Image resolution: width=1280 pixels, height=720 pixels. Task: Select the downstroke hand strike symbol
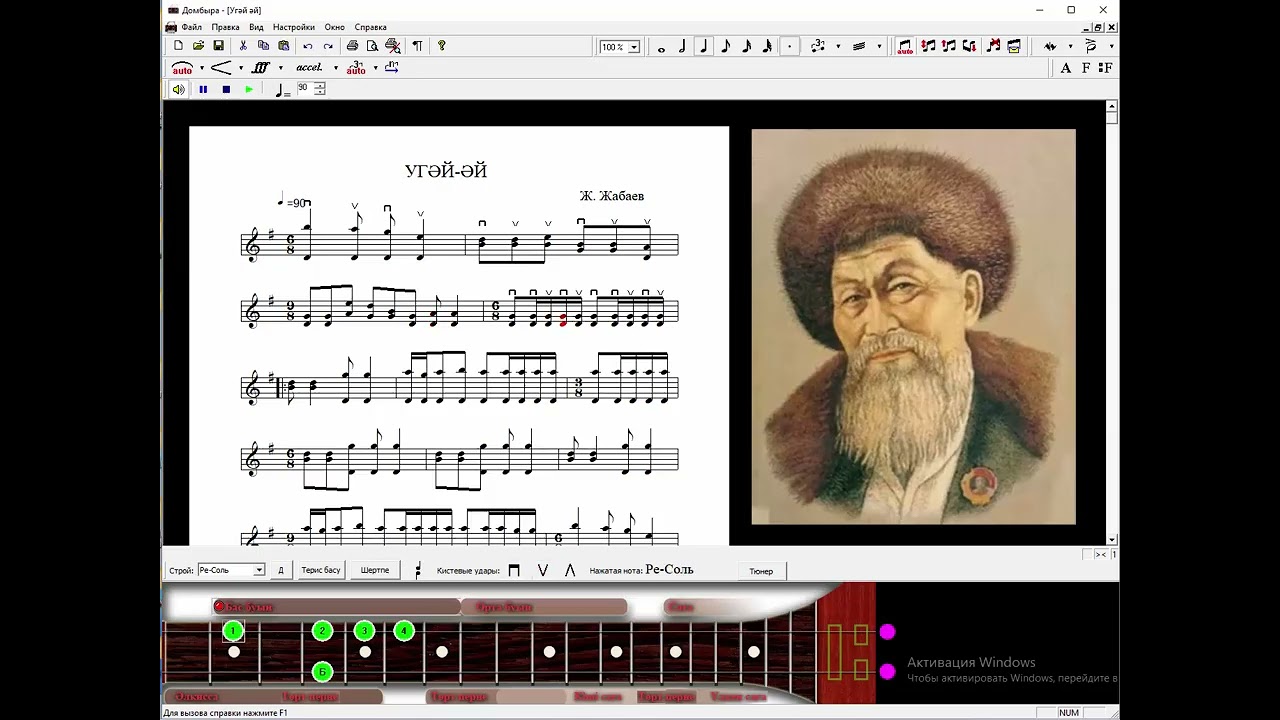(514, 570)
